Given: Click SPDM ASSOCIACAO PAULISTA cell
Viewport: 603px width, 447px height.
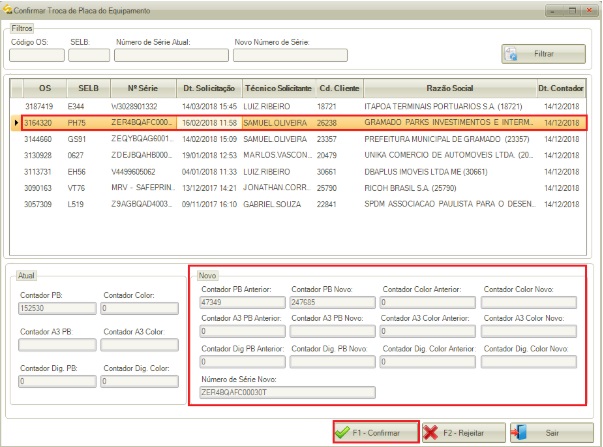Looking at the screenshot, I should 449,204.
